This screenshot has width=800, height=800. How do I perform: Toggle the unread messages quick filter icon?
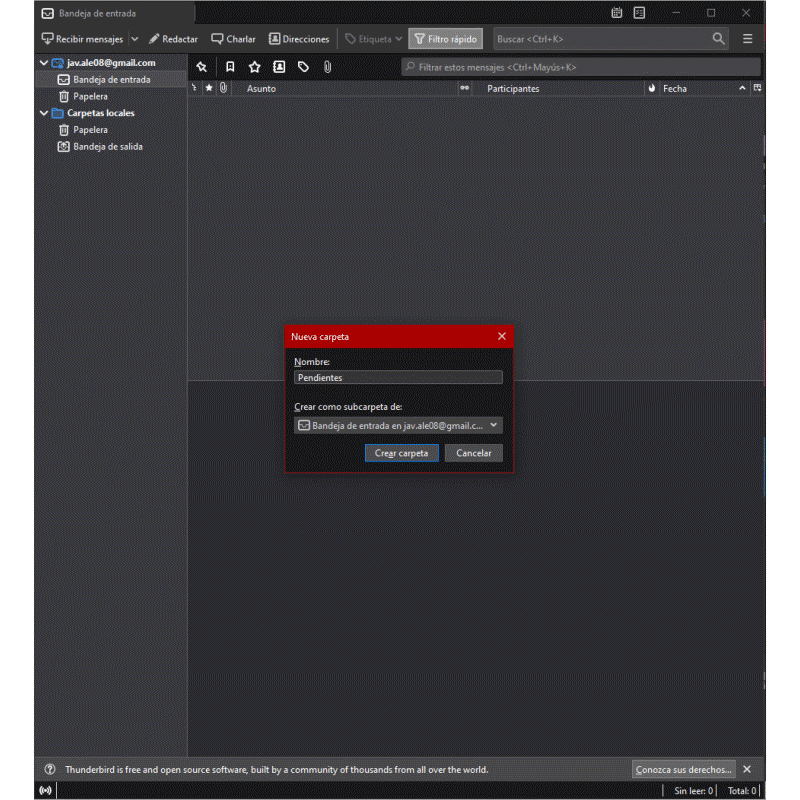coord(229,67)
